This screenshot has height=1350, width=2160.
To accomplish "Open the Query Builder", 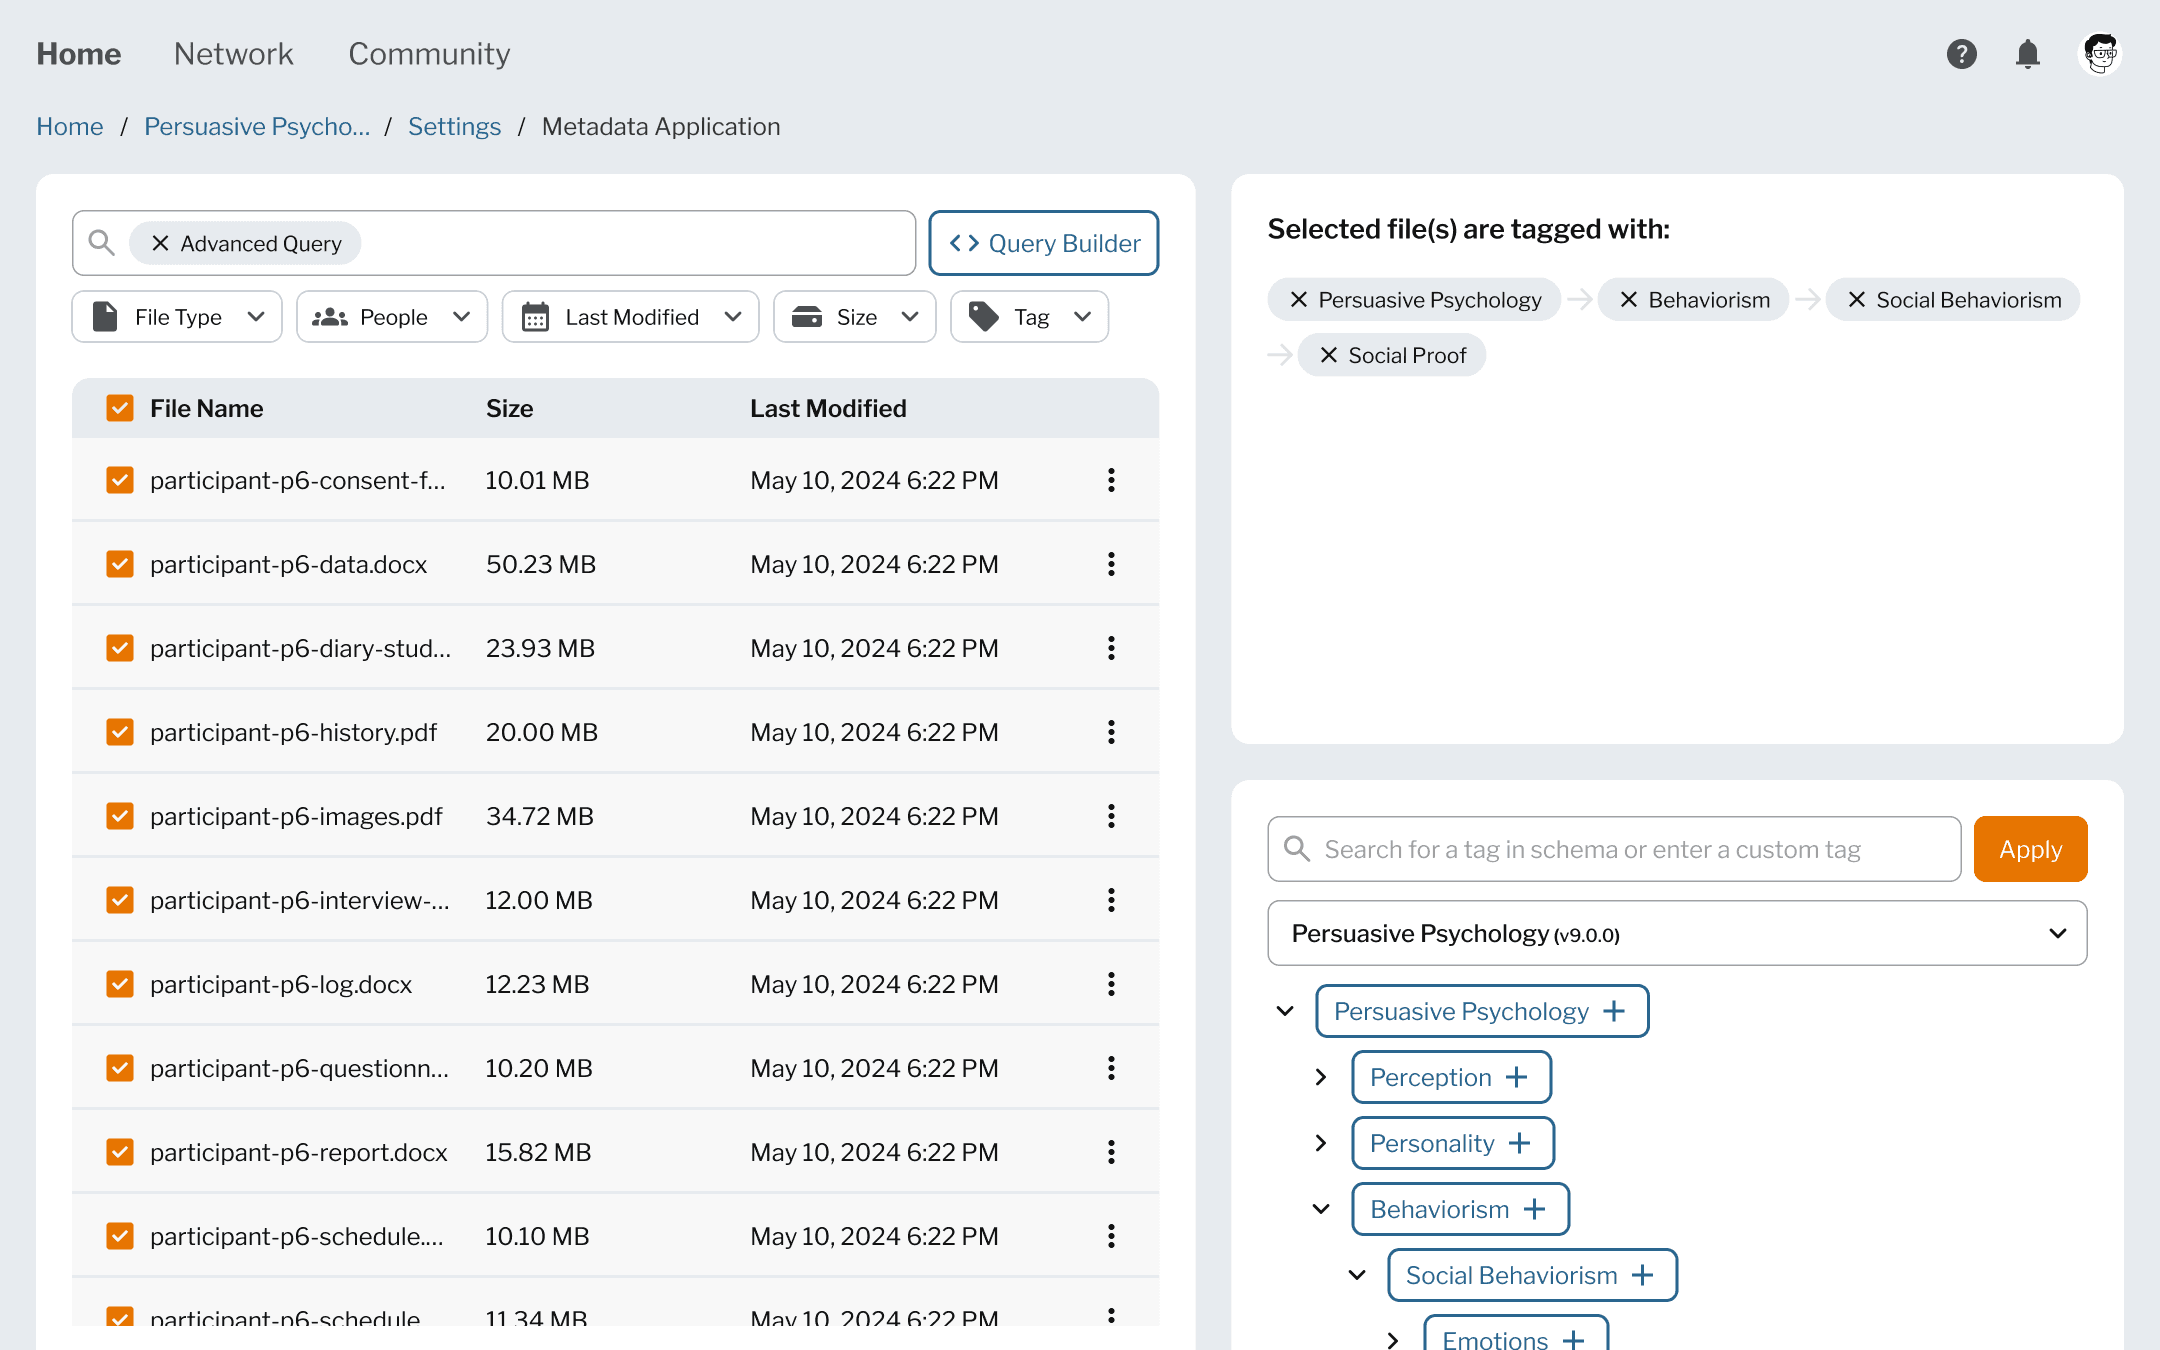I will pyautogui.click(x=1044, y=243).
